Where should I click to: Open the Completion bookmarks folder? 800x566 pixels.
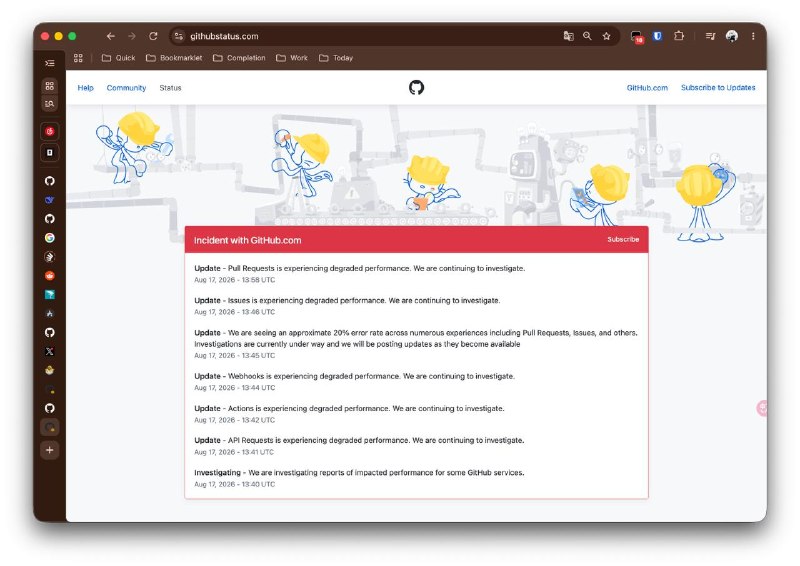[x=239, y=58]
